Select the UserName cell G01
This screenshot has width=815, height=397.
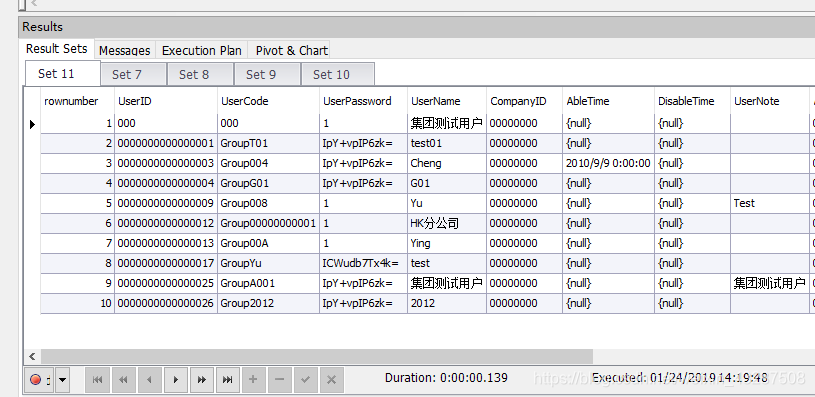(447, 183)
